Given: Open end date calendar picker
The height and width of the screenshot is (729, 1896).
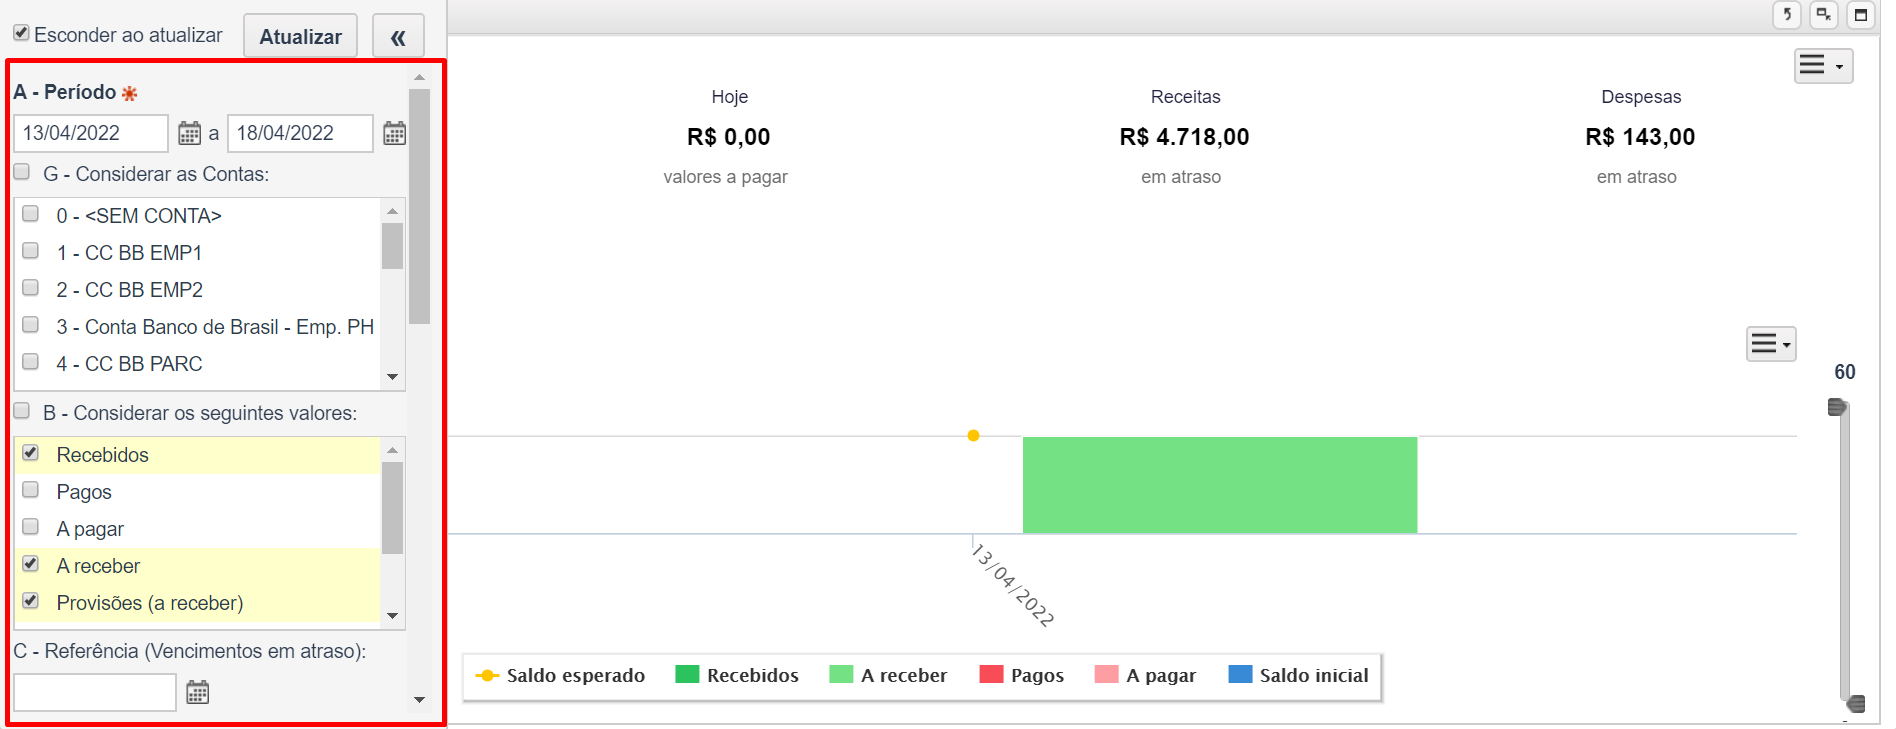Looking at the screenshot, I should [x=395, y=133].
